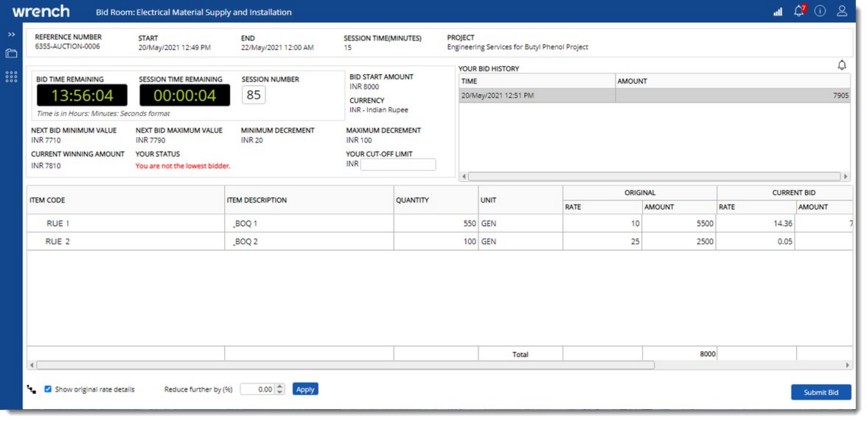Click the hierarchy icon beside the checkbox
The height and width of the screenshot is (421, 867).
click(32, 389)
